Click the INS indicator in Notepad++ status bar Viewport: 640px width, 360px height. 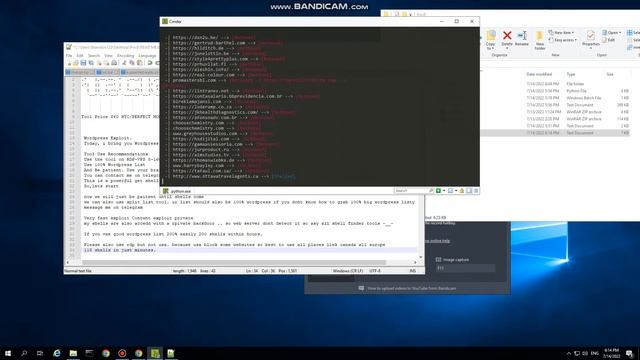pyautogui.click(x=413, y=271)
